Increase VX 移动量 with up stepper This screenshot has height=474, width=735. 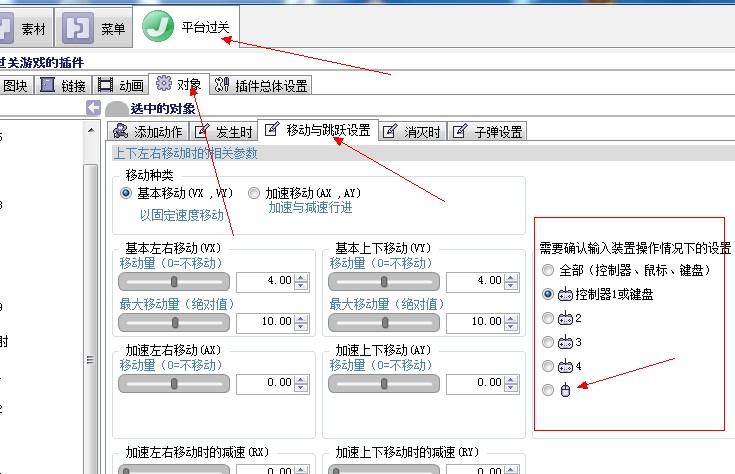301,278
